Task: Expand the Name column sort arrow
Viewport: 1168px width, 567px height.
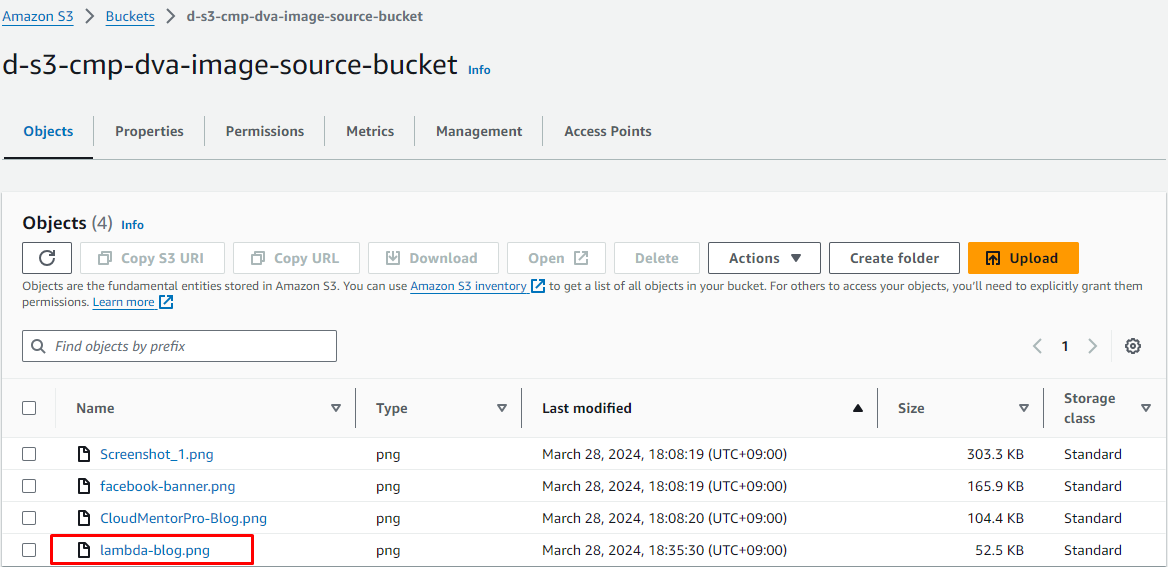Action: coord(336,408)
